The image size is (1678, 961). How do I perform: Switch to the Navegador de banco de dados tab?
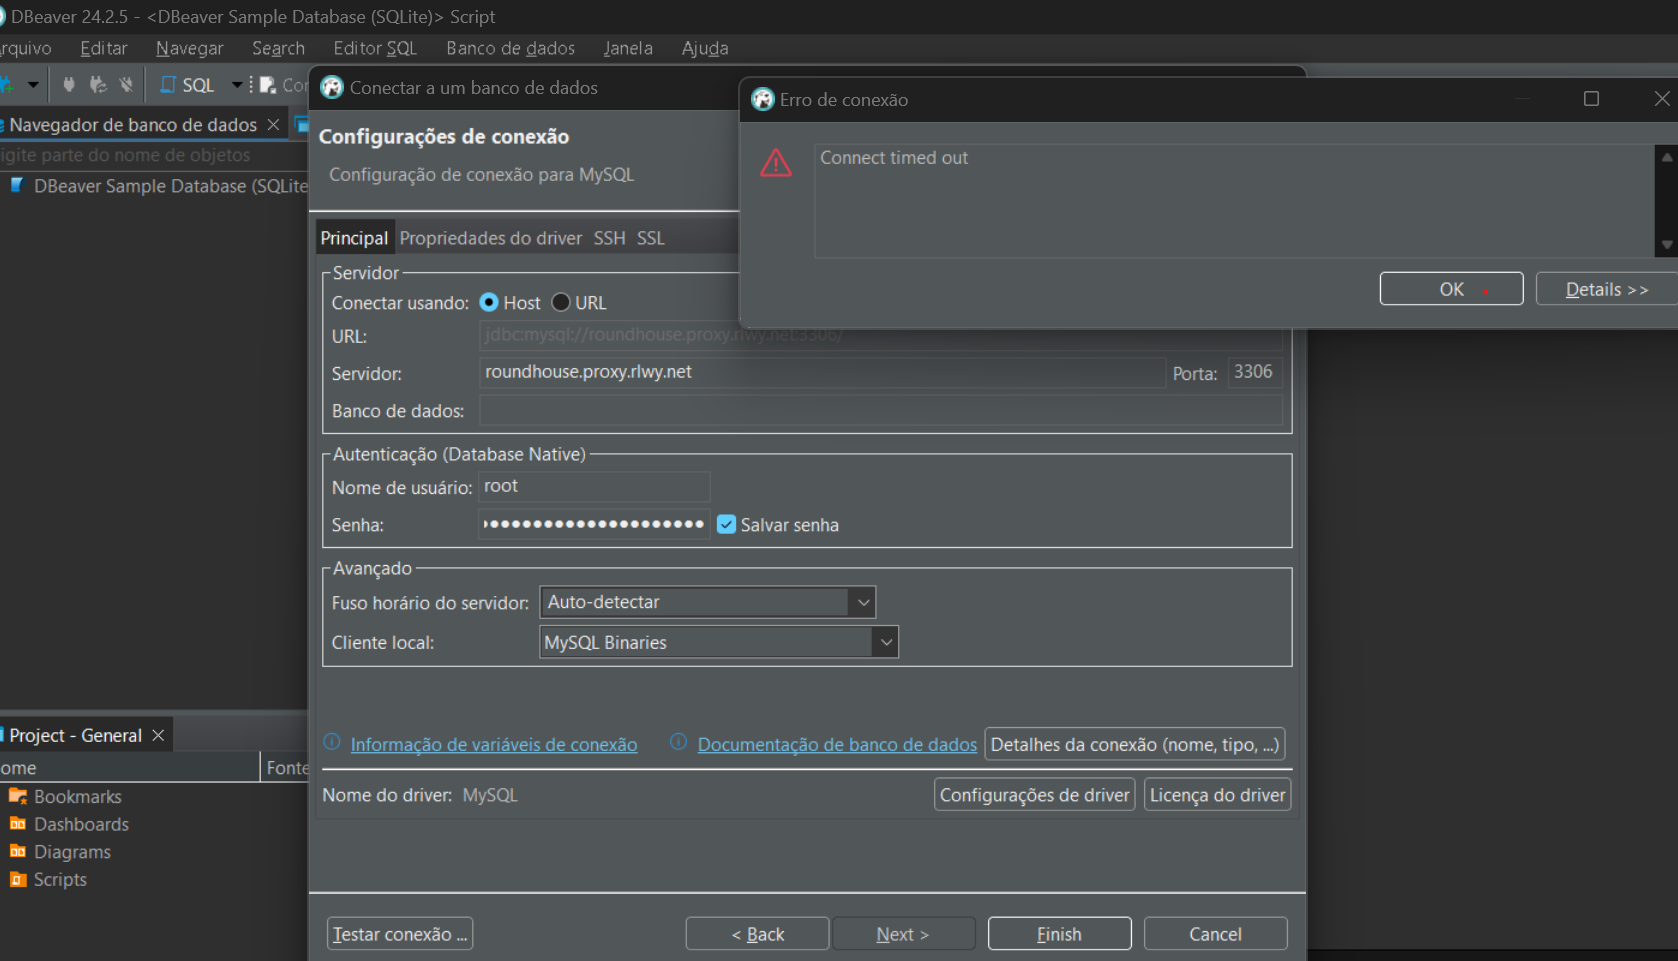(x=133, y=125)
